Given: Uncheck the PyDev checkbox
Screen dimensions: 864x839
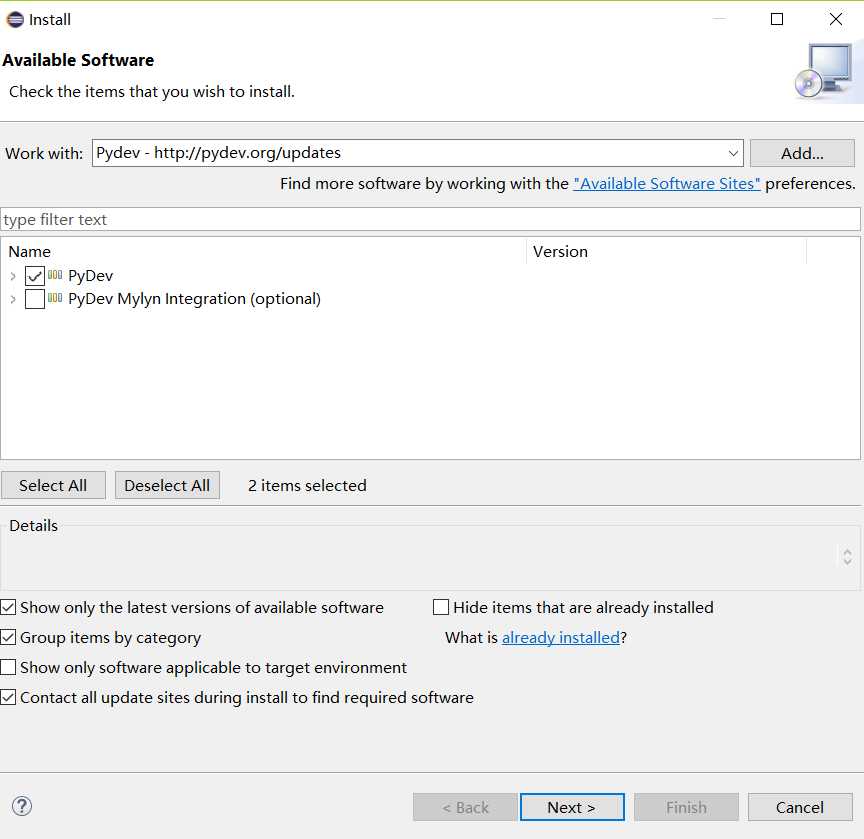Looking at the screenshot, I should click(35, 276).
